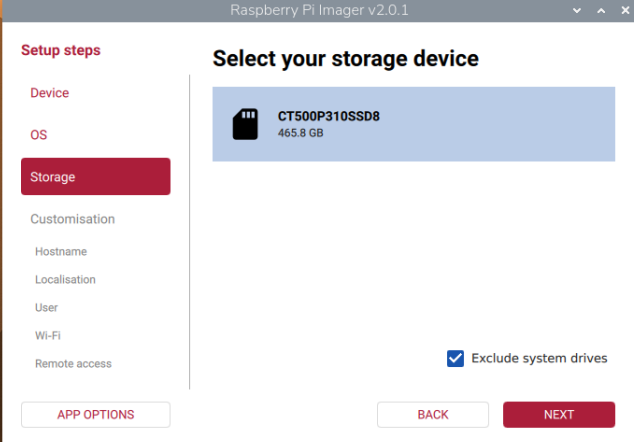Click the 'Exclude system drives' label text
This screenshot has height=442, width=634.
pos(538,358)
